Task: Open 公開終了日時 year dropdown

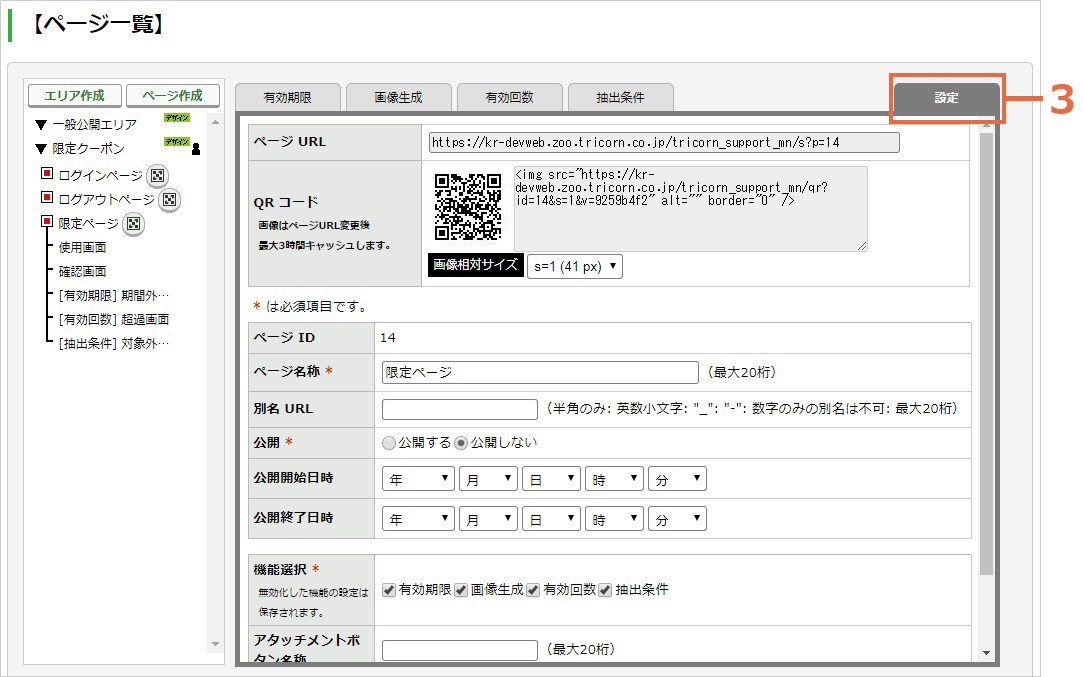Action: click(418, 519)
